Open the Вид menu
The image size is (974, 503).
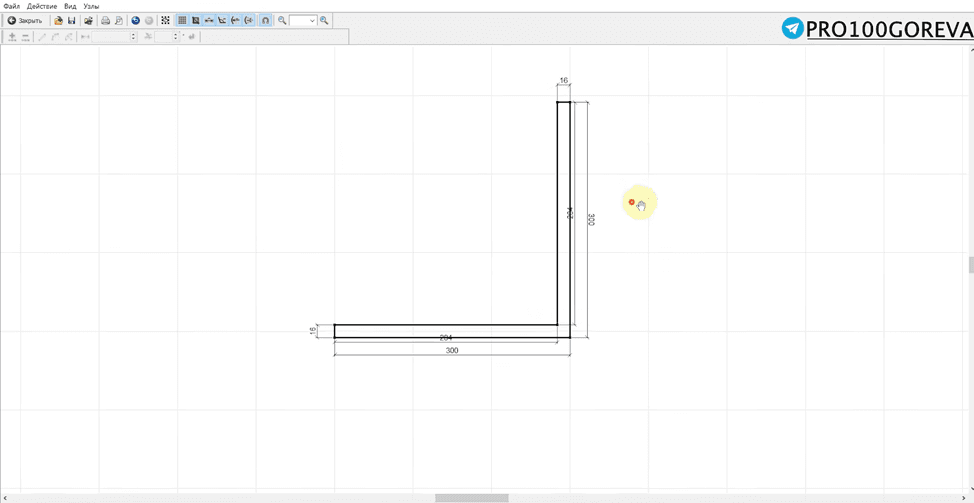point(70,6)
